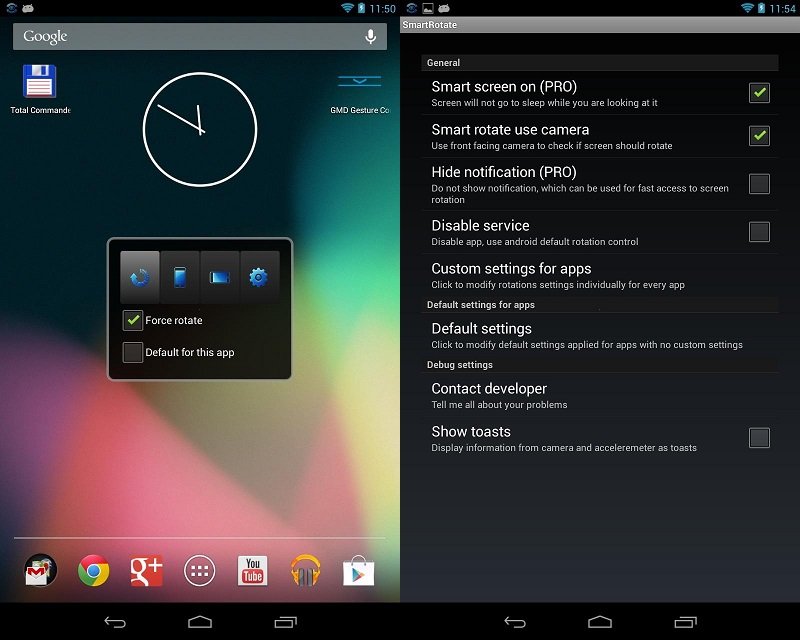Open Google+ from the dock
Image resolution: width=800 pixels, height=640 pixels.
[x=146, y=570]
